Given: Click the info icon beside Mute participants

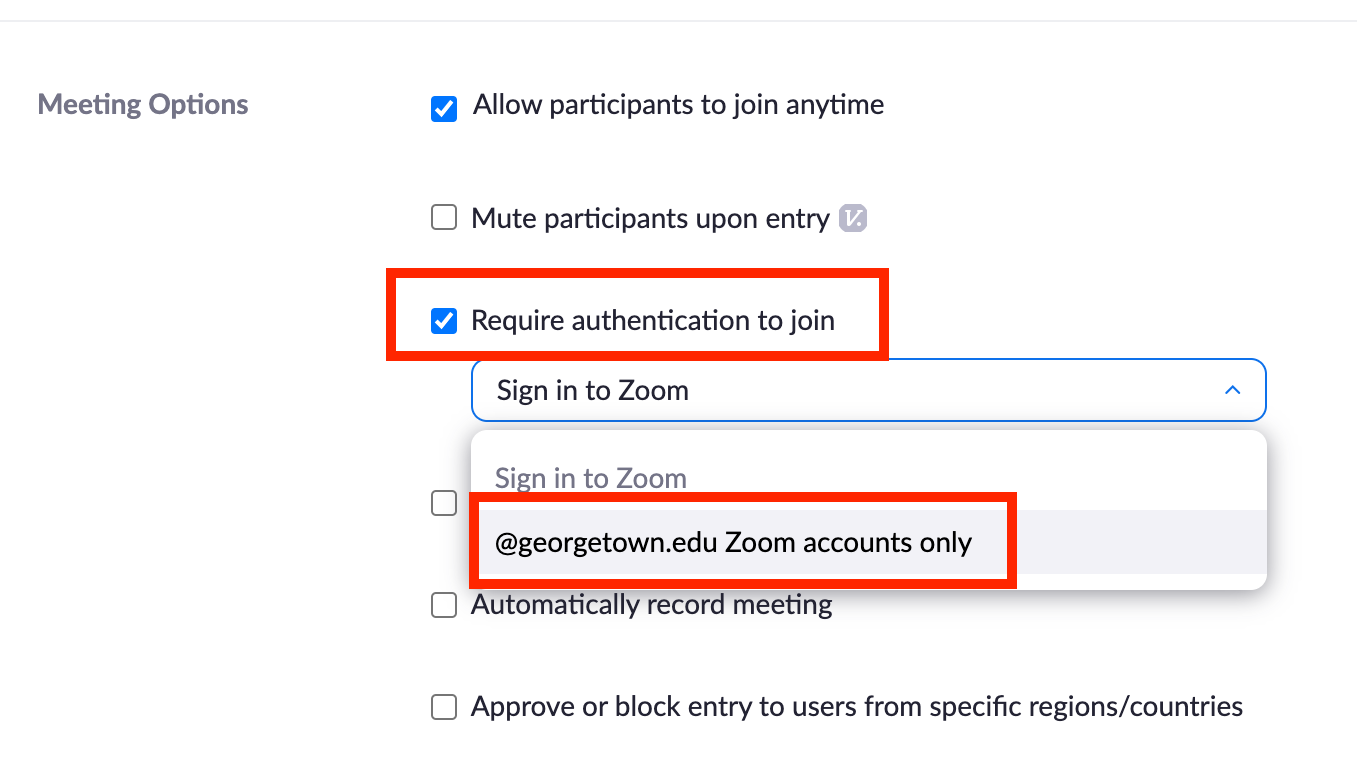Looking at the screenshot, I should 852,218.
